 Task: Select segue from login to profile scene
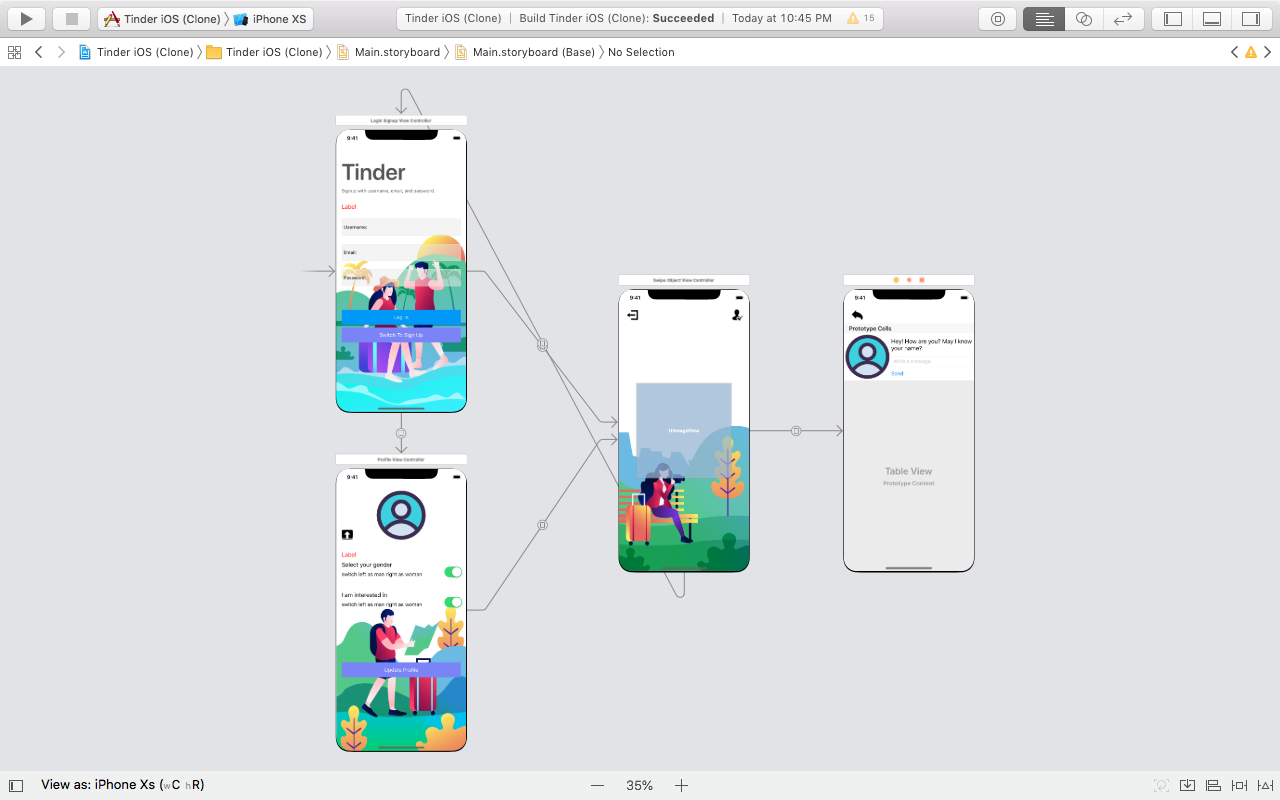pyautogui.click(x=401, y=433)
